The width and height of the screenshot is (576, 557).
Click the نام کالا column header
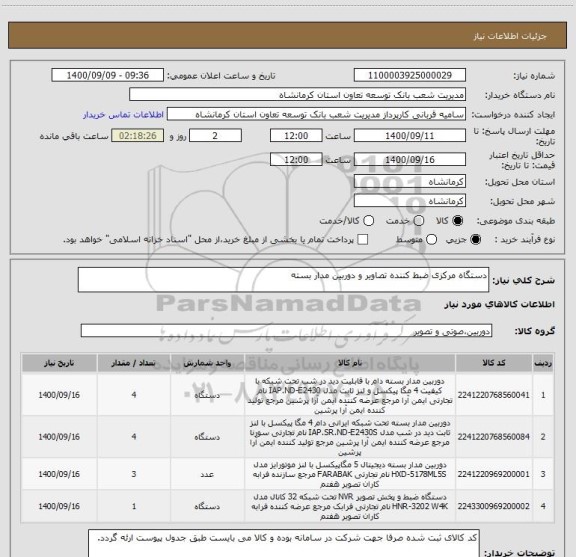click(x=350, y=363)
